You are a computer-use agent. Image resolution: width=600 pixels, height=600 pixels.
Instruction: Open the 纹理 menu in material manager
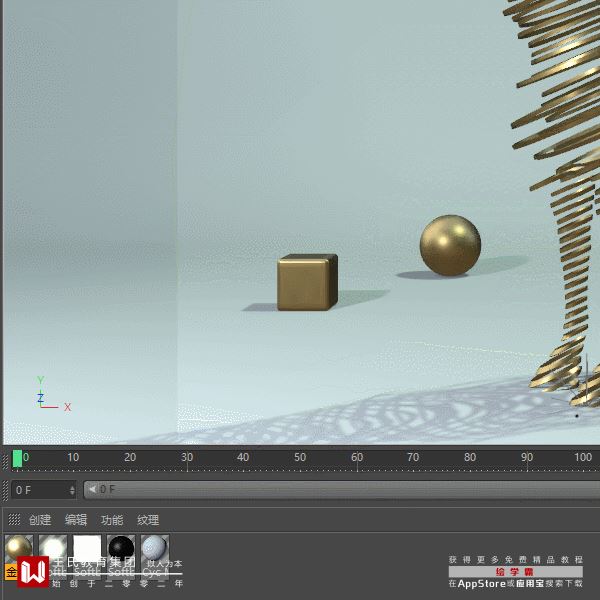tap(148, 520)
